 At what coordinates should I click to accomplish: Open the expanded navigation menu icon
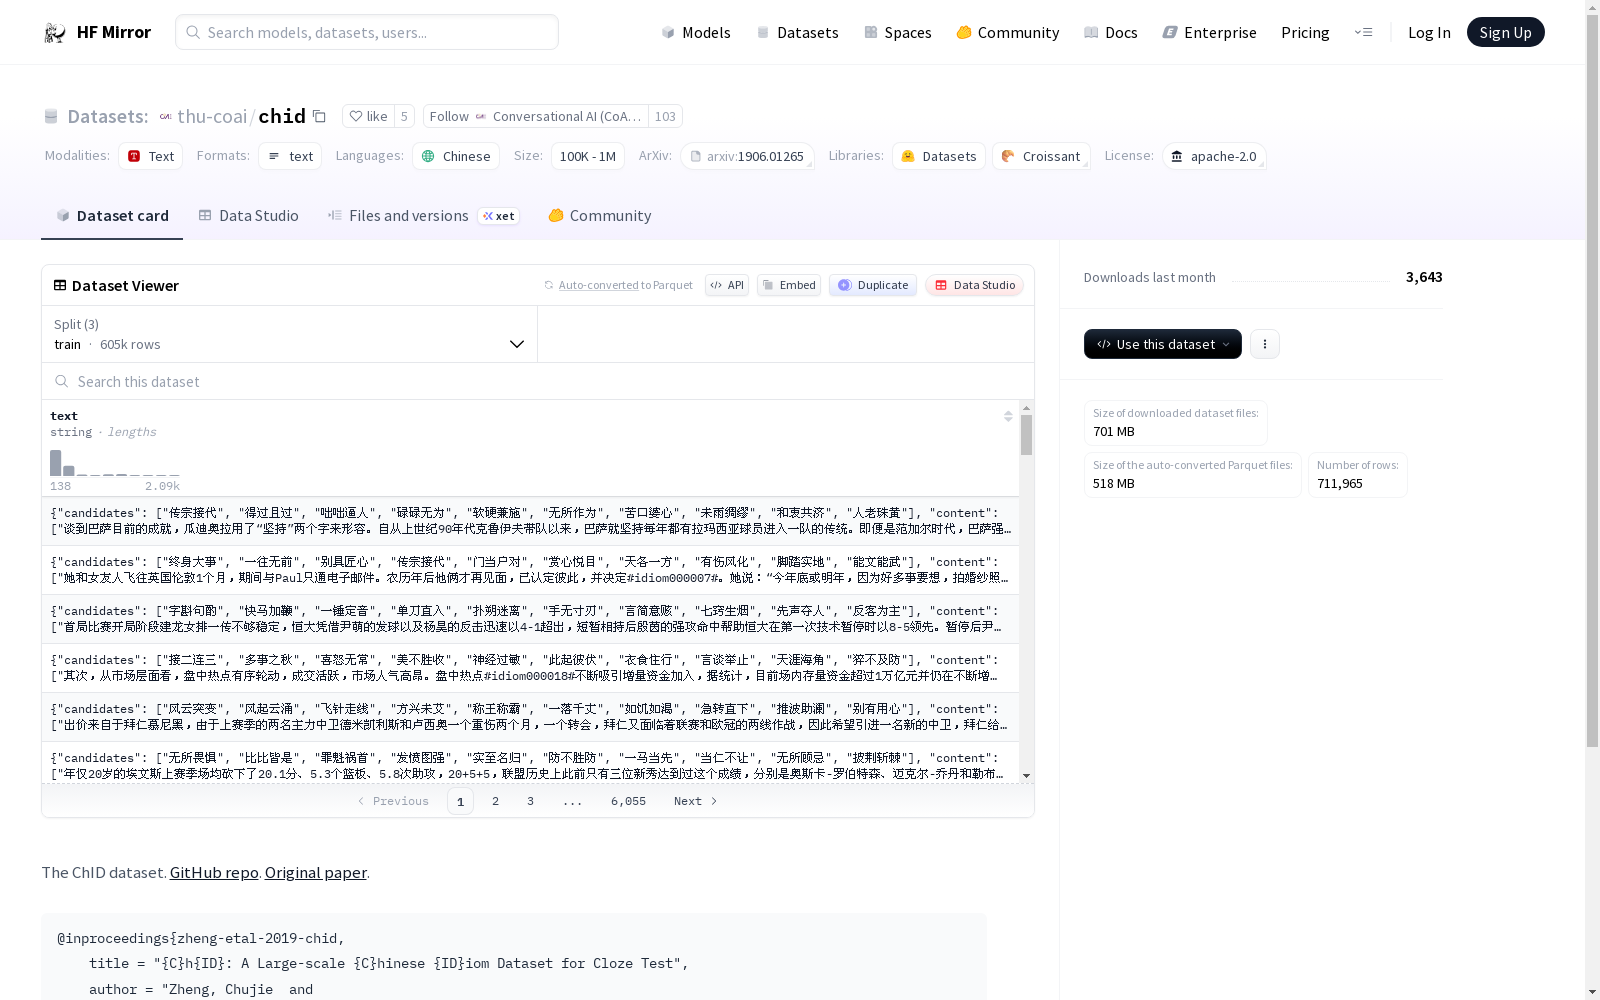pyautogui.click(x=1363, y=32)
